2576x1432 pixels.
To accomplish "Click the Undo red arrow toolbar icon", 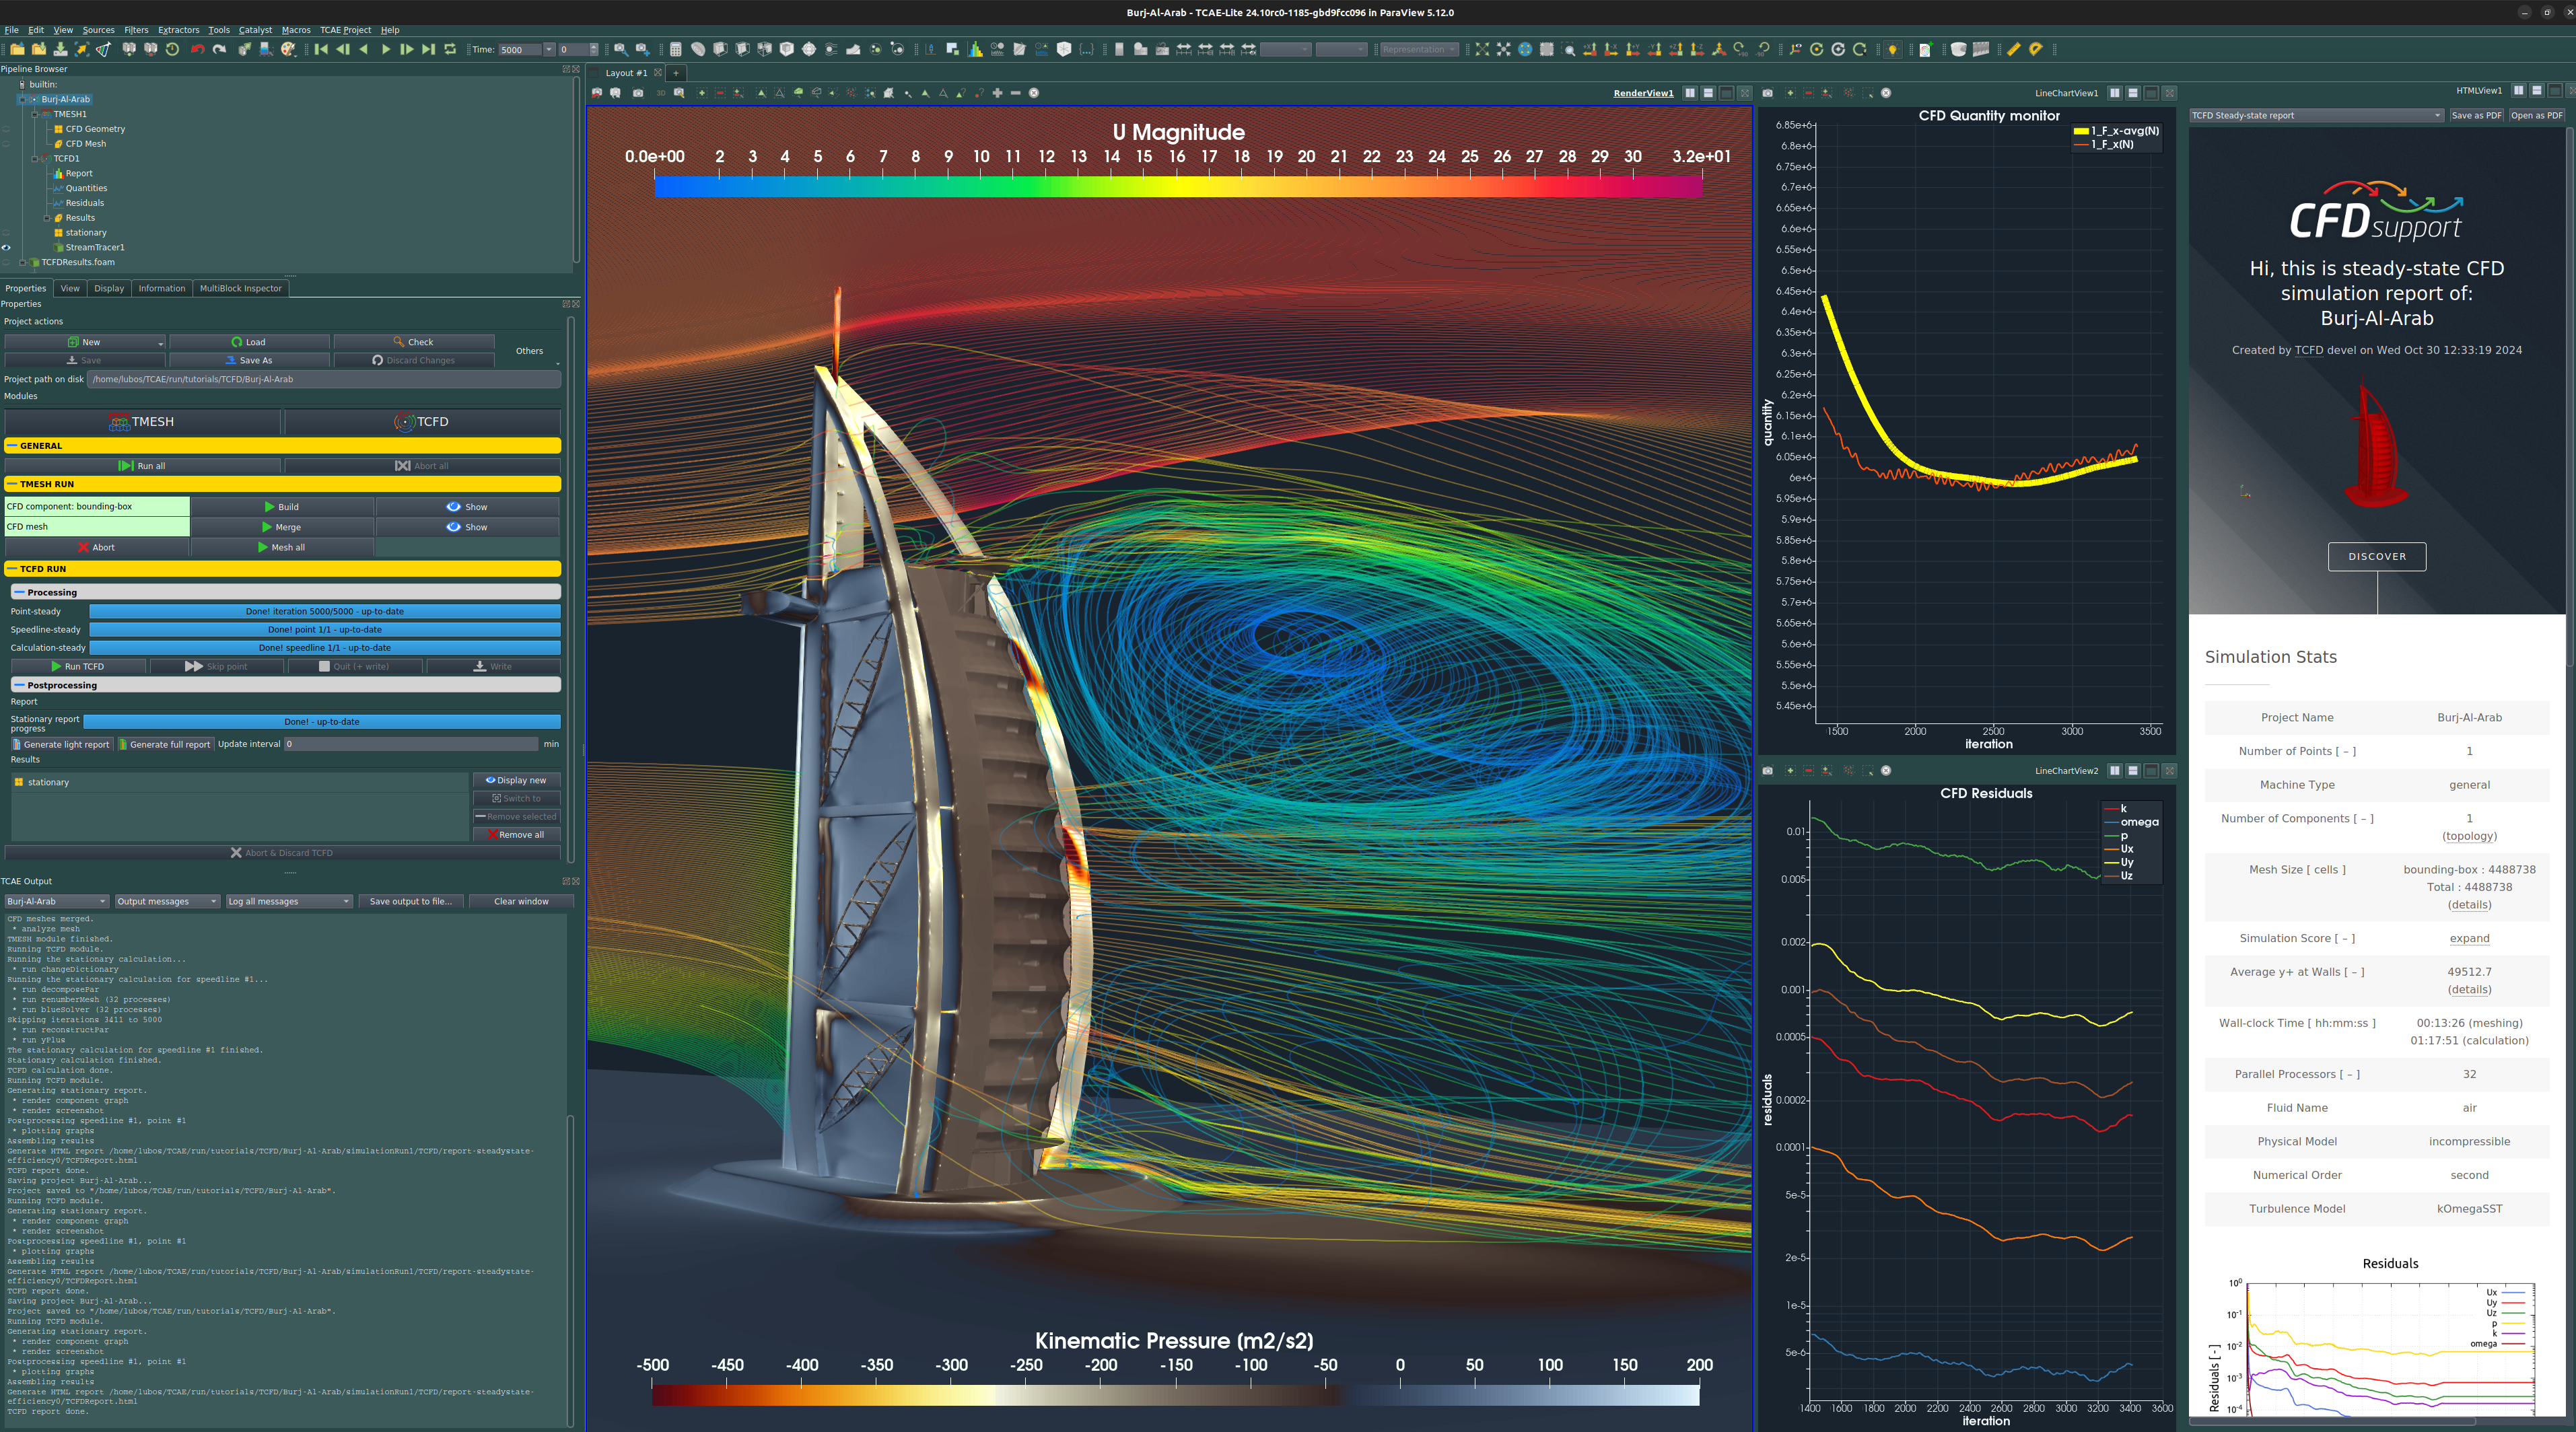I will point(197,49).
